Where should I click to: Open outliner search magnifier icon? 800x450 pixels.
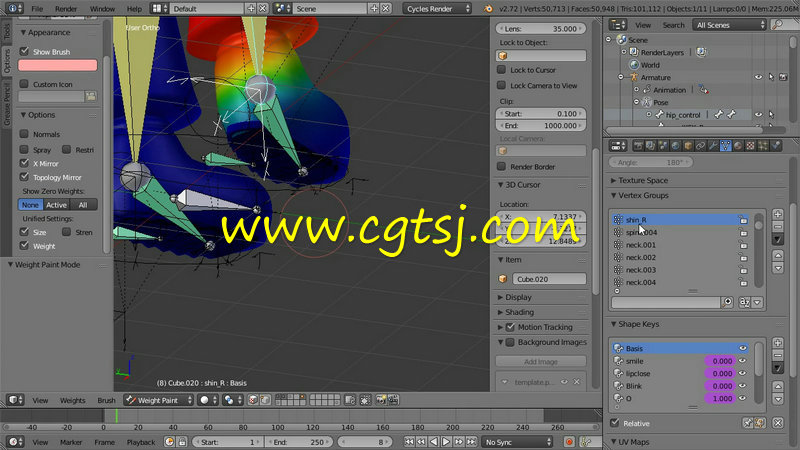pos(777,24)
